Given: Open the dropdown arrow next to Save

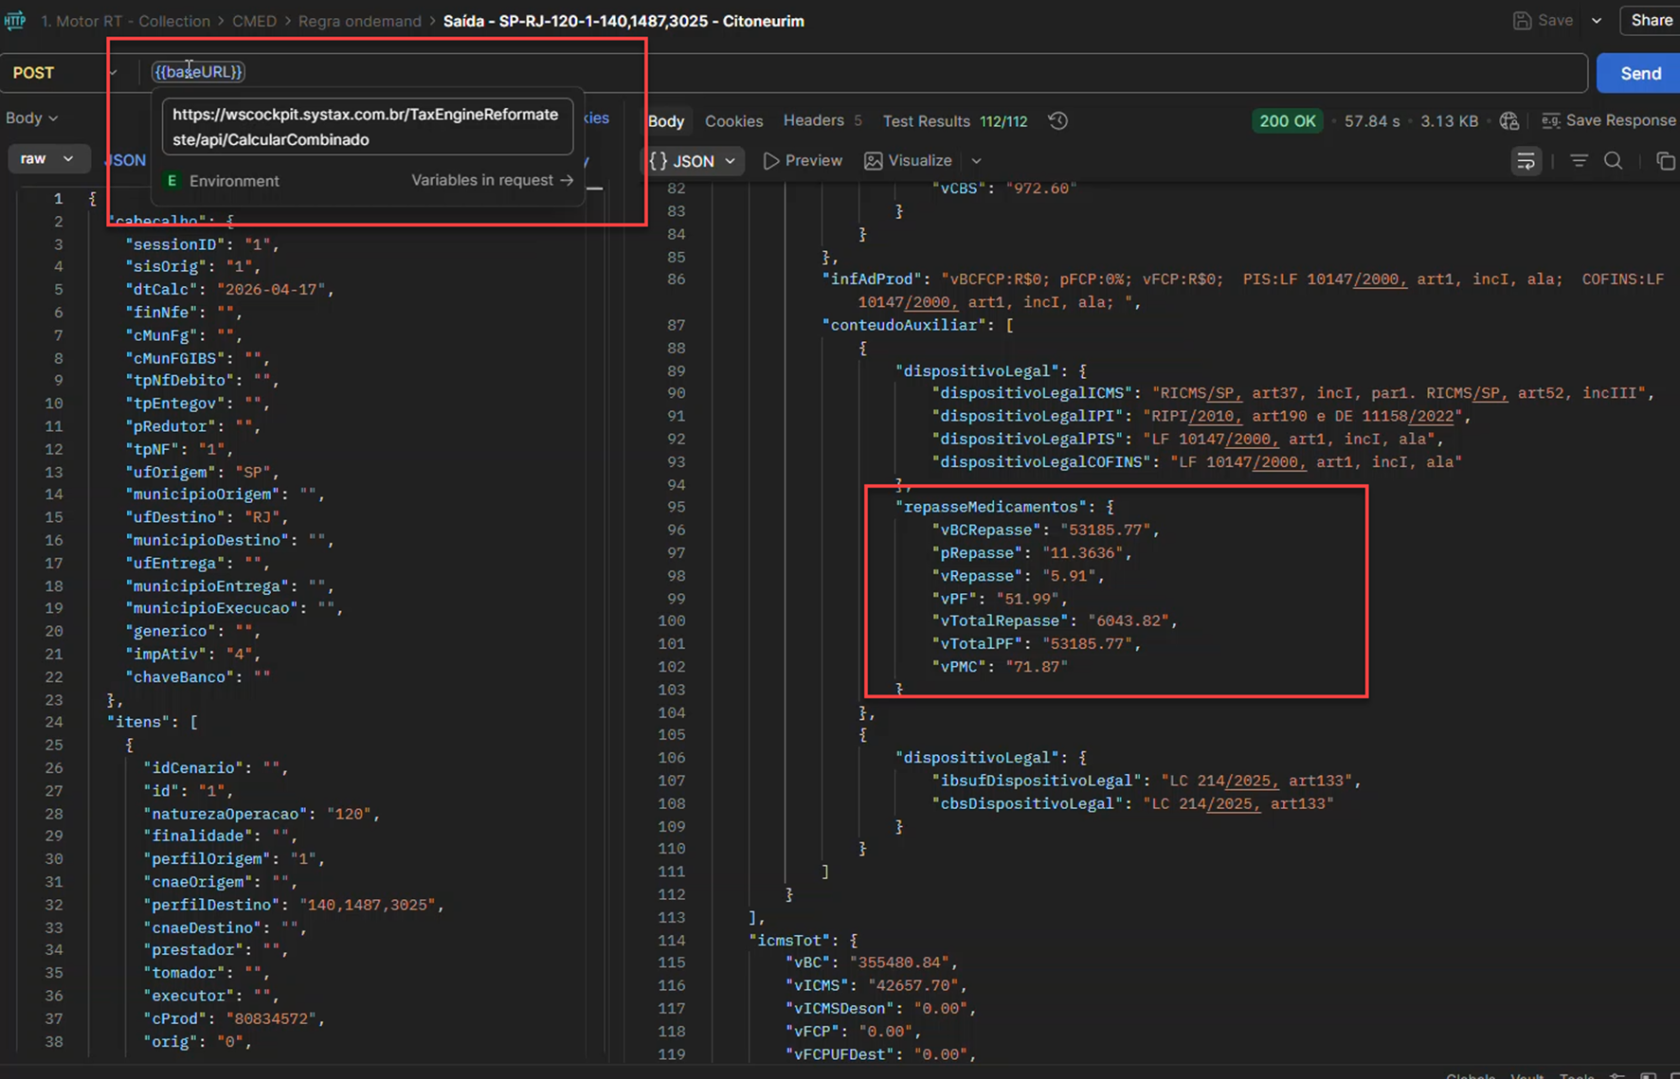Looking at the screenshot, I should (x=1597, y=20).
